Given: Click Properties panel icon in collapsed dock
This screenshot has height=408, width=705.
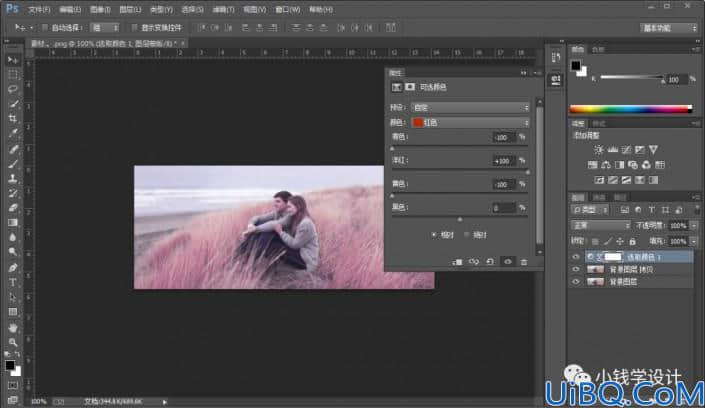Looking at the screenshot, I should coord(556,80).
